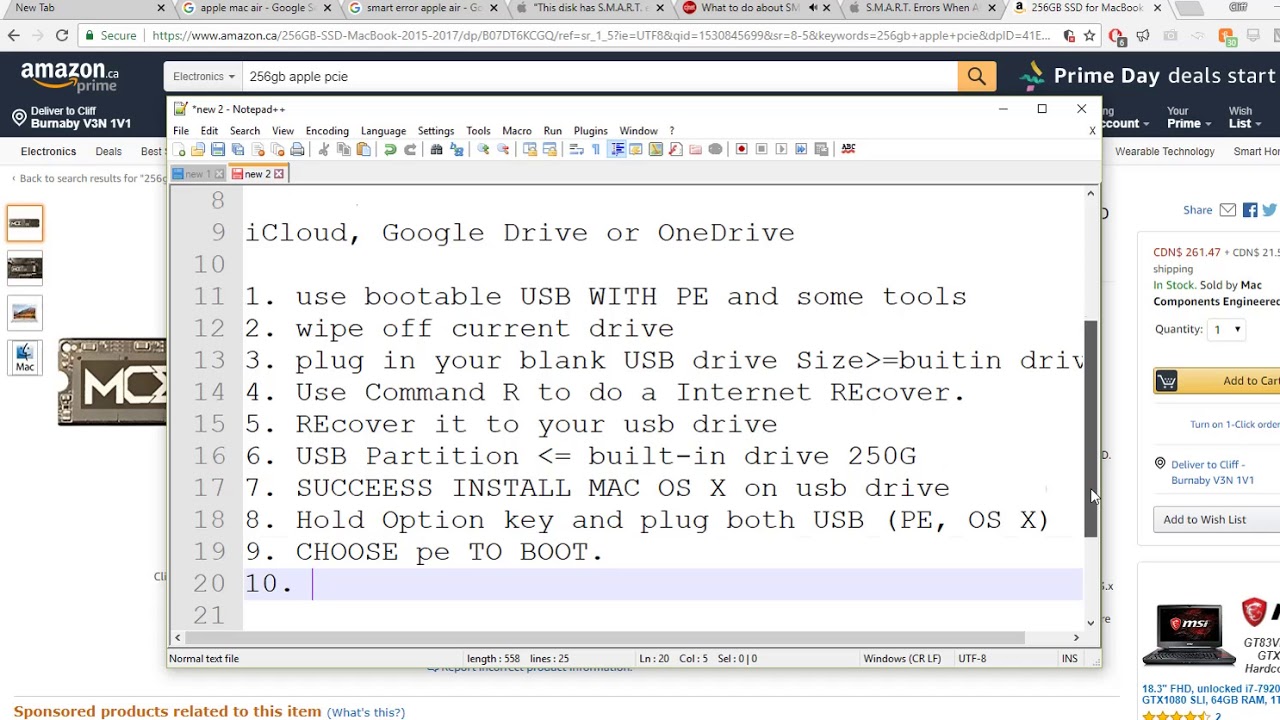Click the Amazon.ca prime logo
The image size is (1280, 720).
[x=69, y=76]
